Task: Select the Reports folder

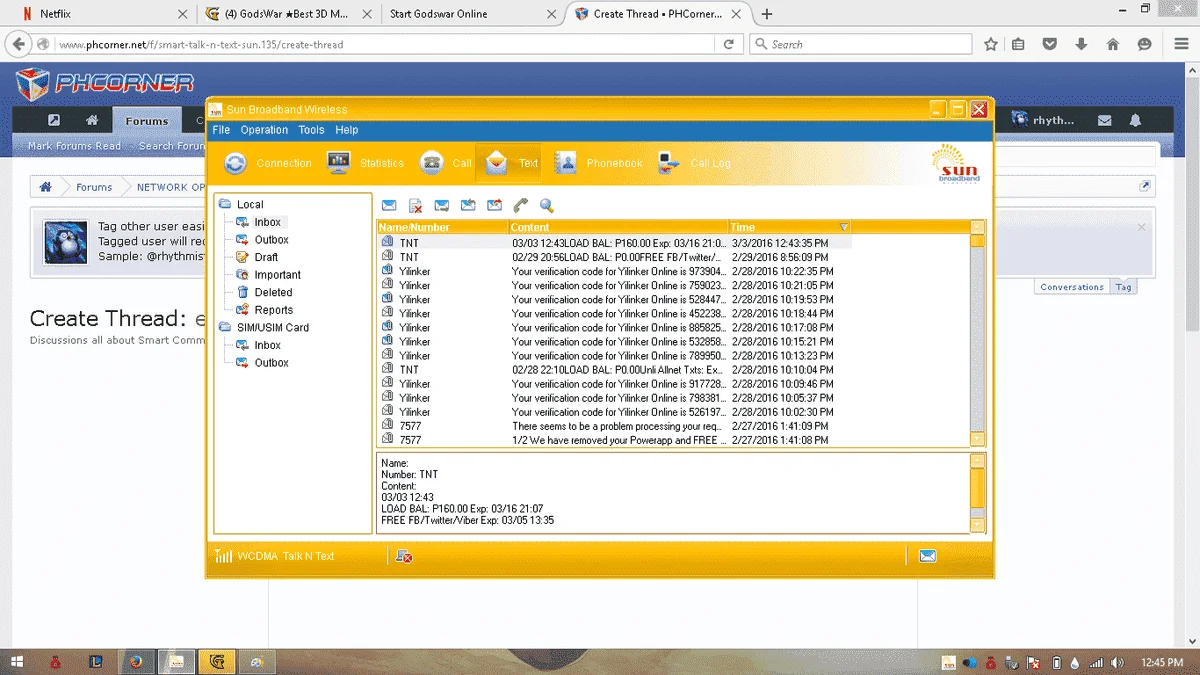Action: tap(273, 310)
